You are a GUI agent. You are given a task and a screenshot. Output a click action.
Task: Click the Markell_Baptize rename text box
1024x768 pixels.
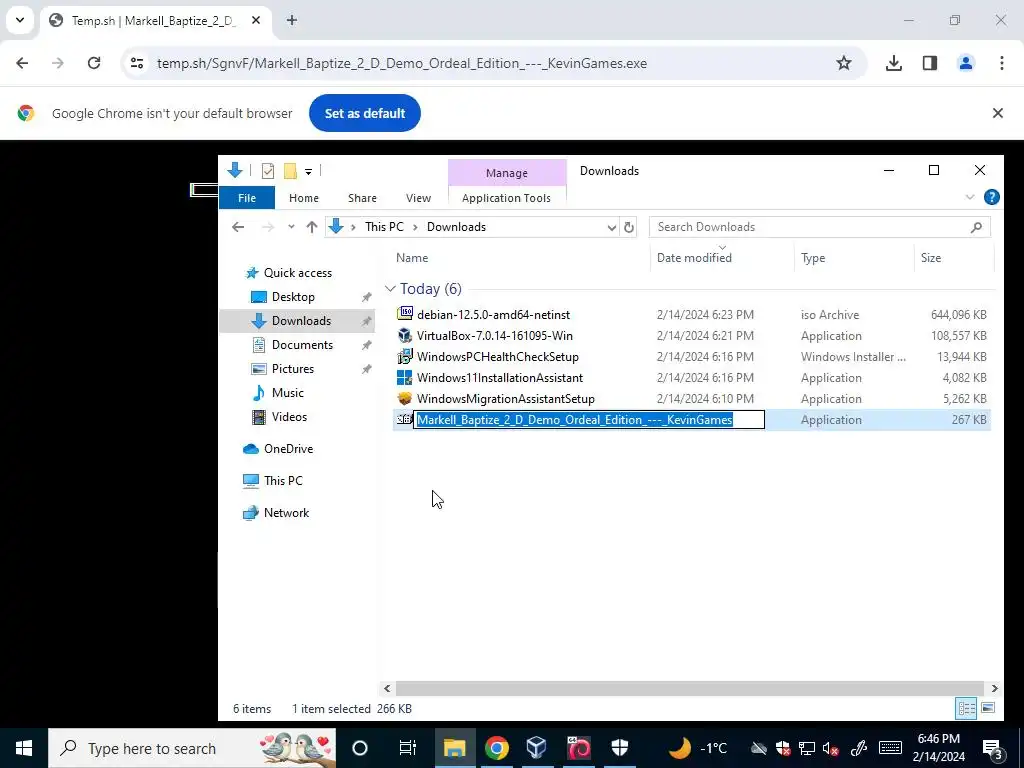[589, 420]
